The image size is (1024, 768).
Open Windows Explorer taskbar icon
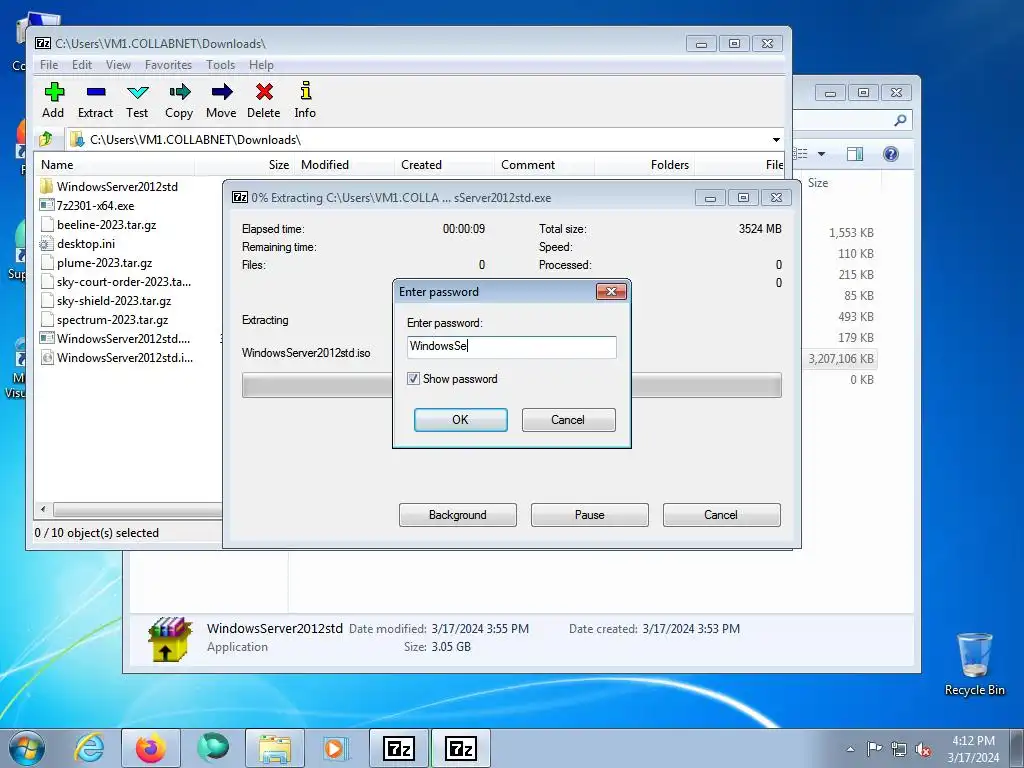tap(275, 748)
